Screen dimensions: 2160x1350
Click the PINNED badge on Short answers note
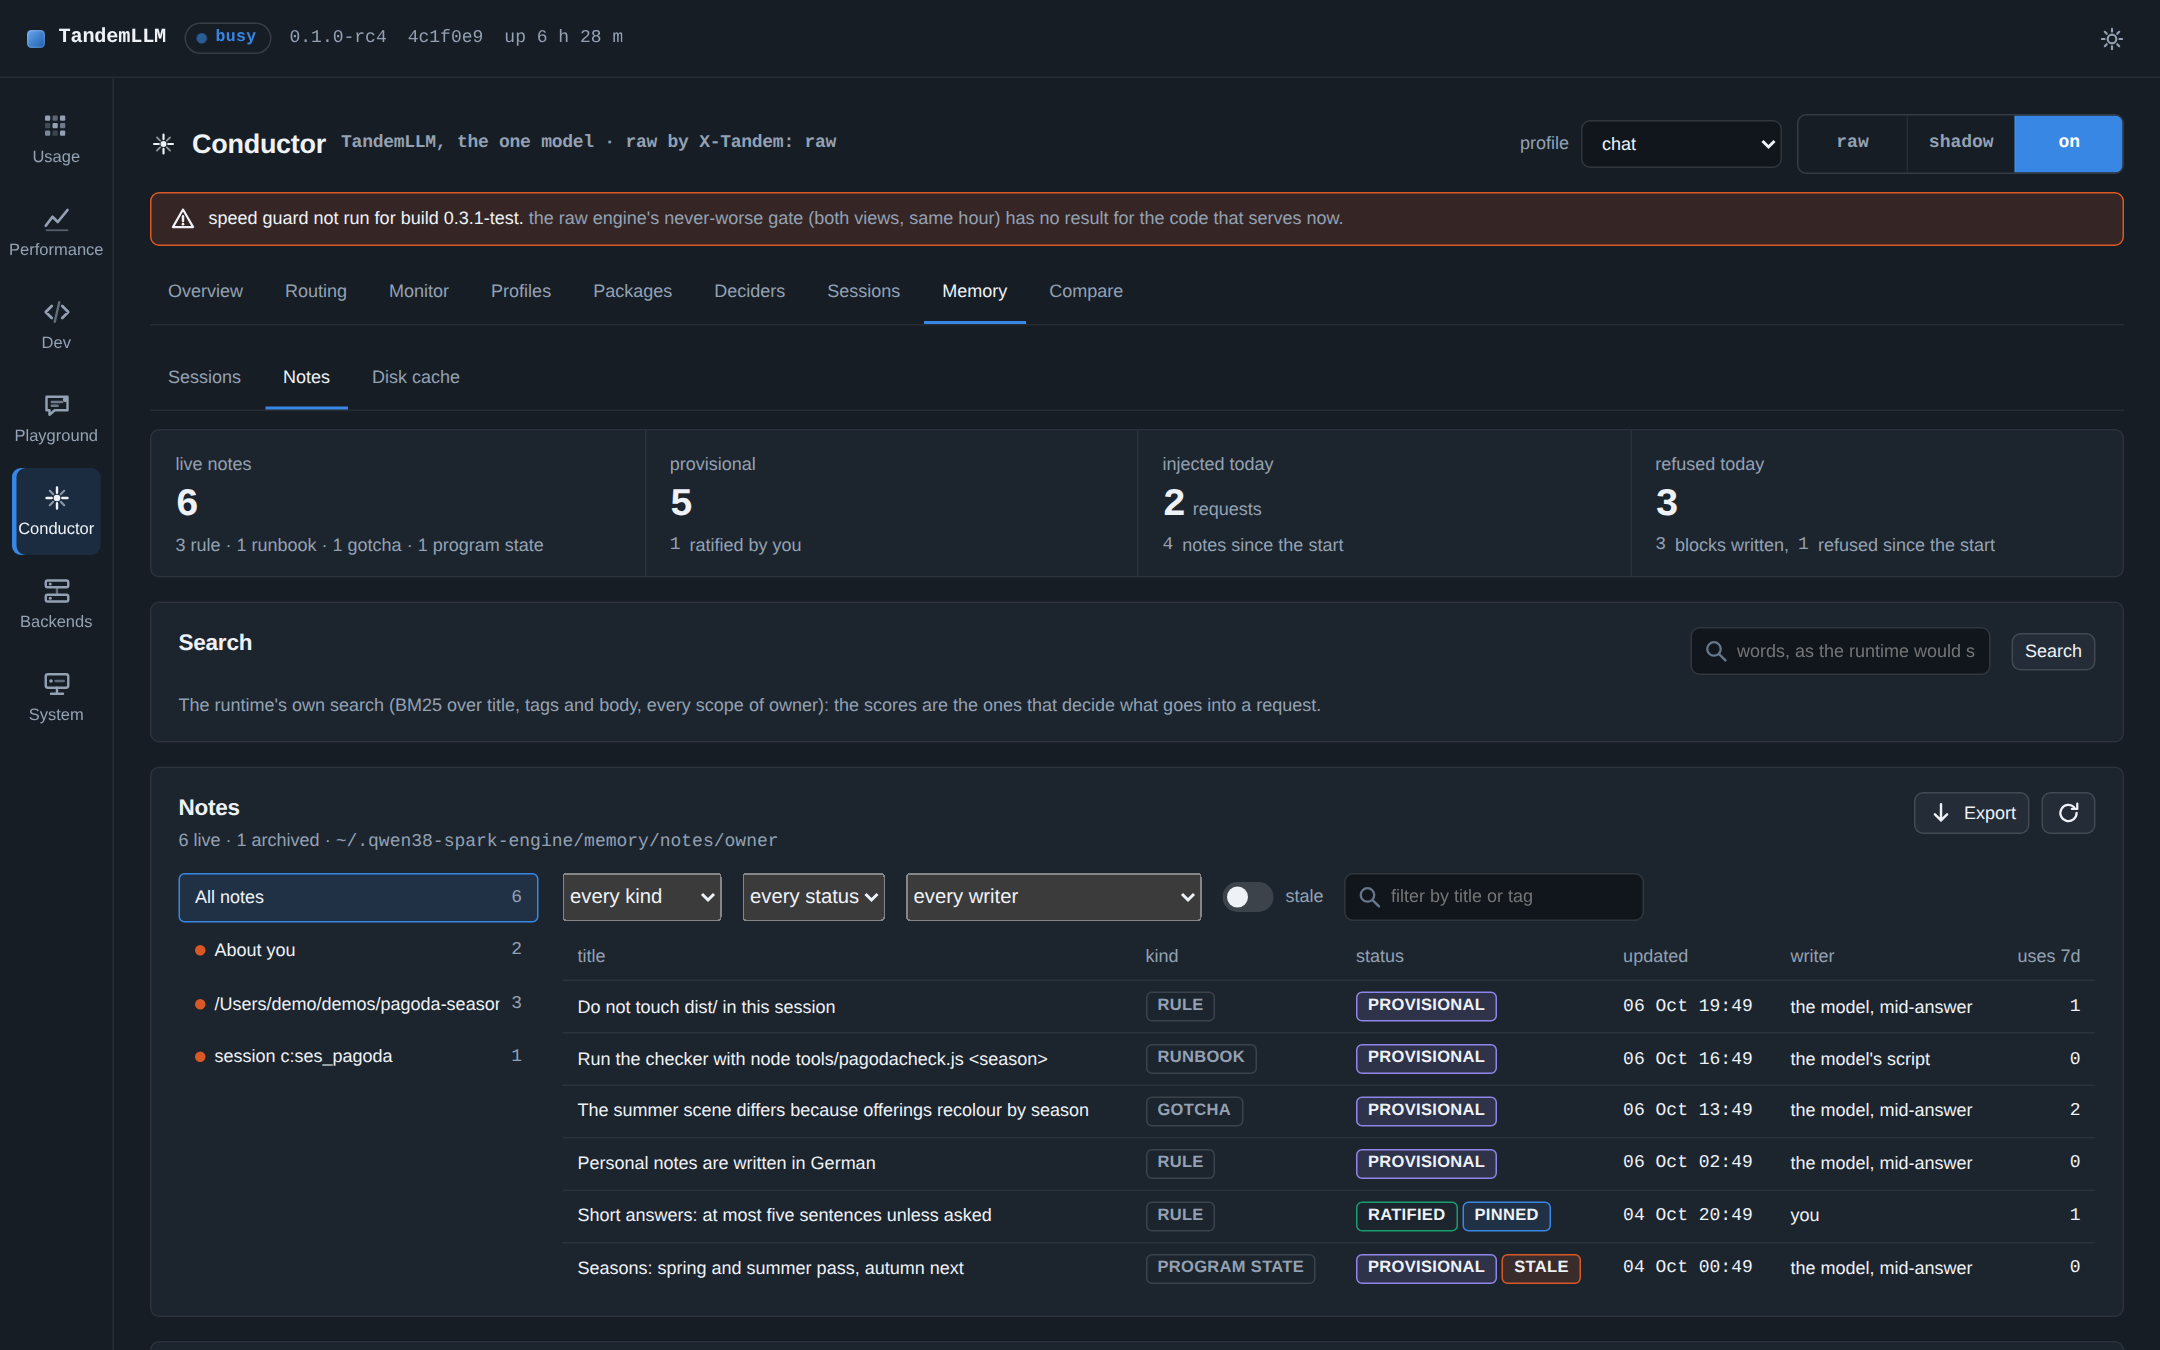pyautogui.click(x=1506, y=1215)
